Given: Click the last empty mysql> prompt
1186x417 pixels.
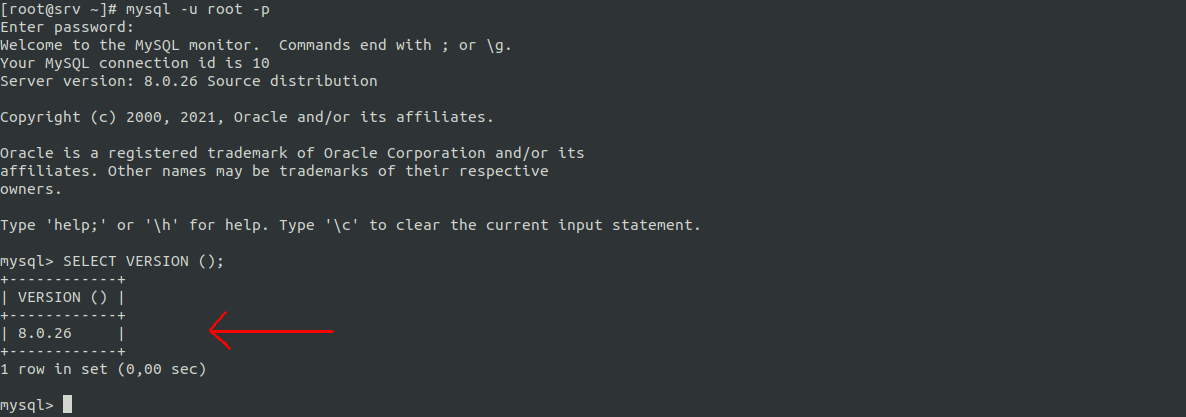Looking at the screenshot, I should [x=27, y=405].
